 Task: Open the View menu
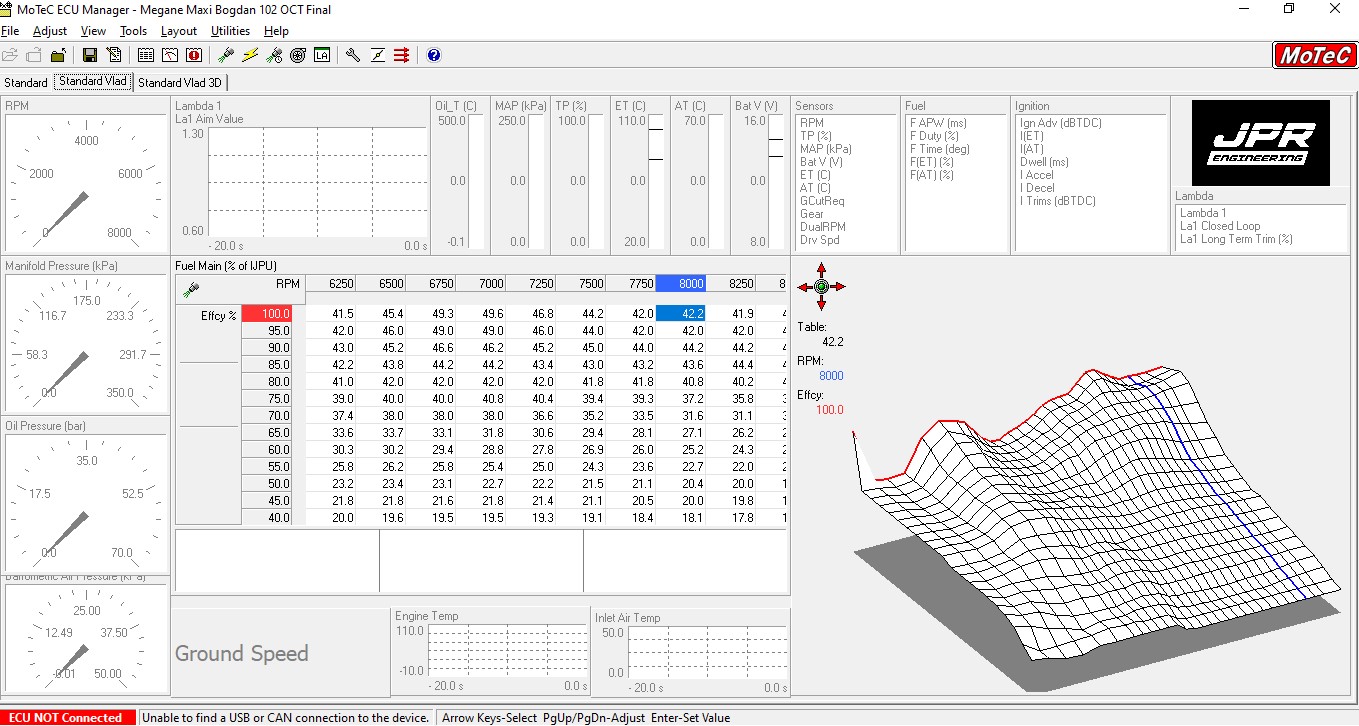93,31
